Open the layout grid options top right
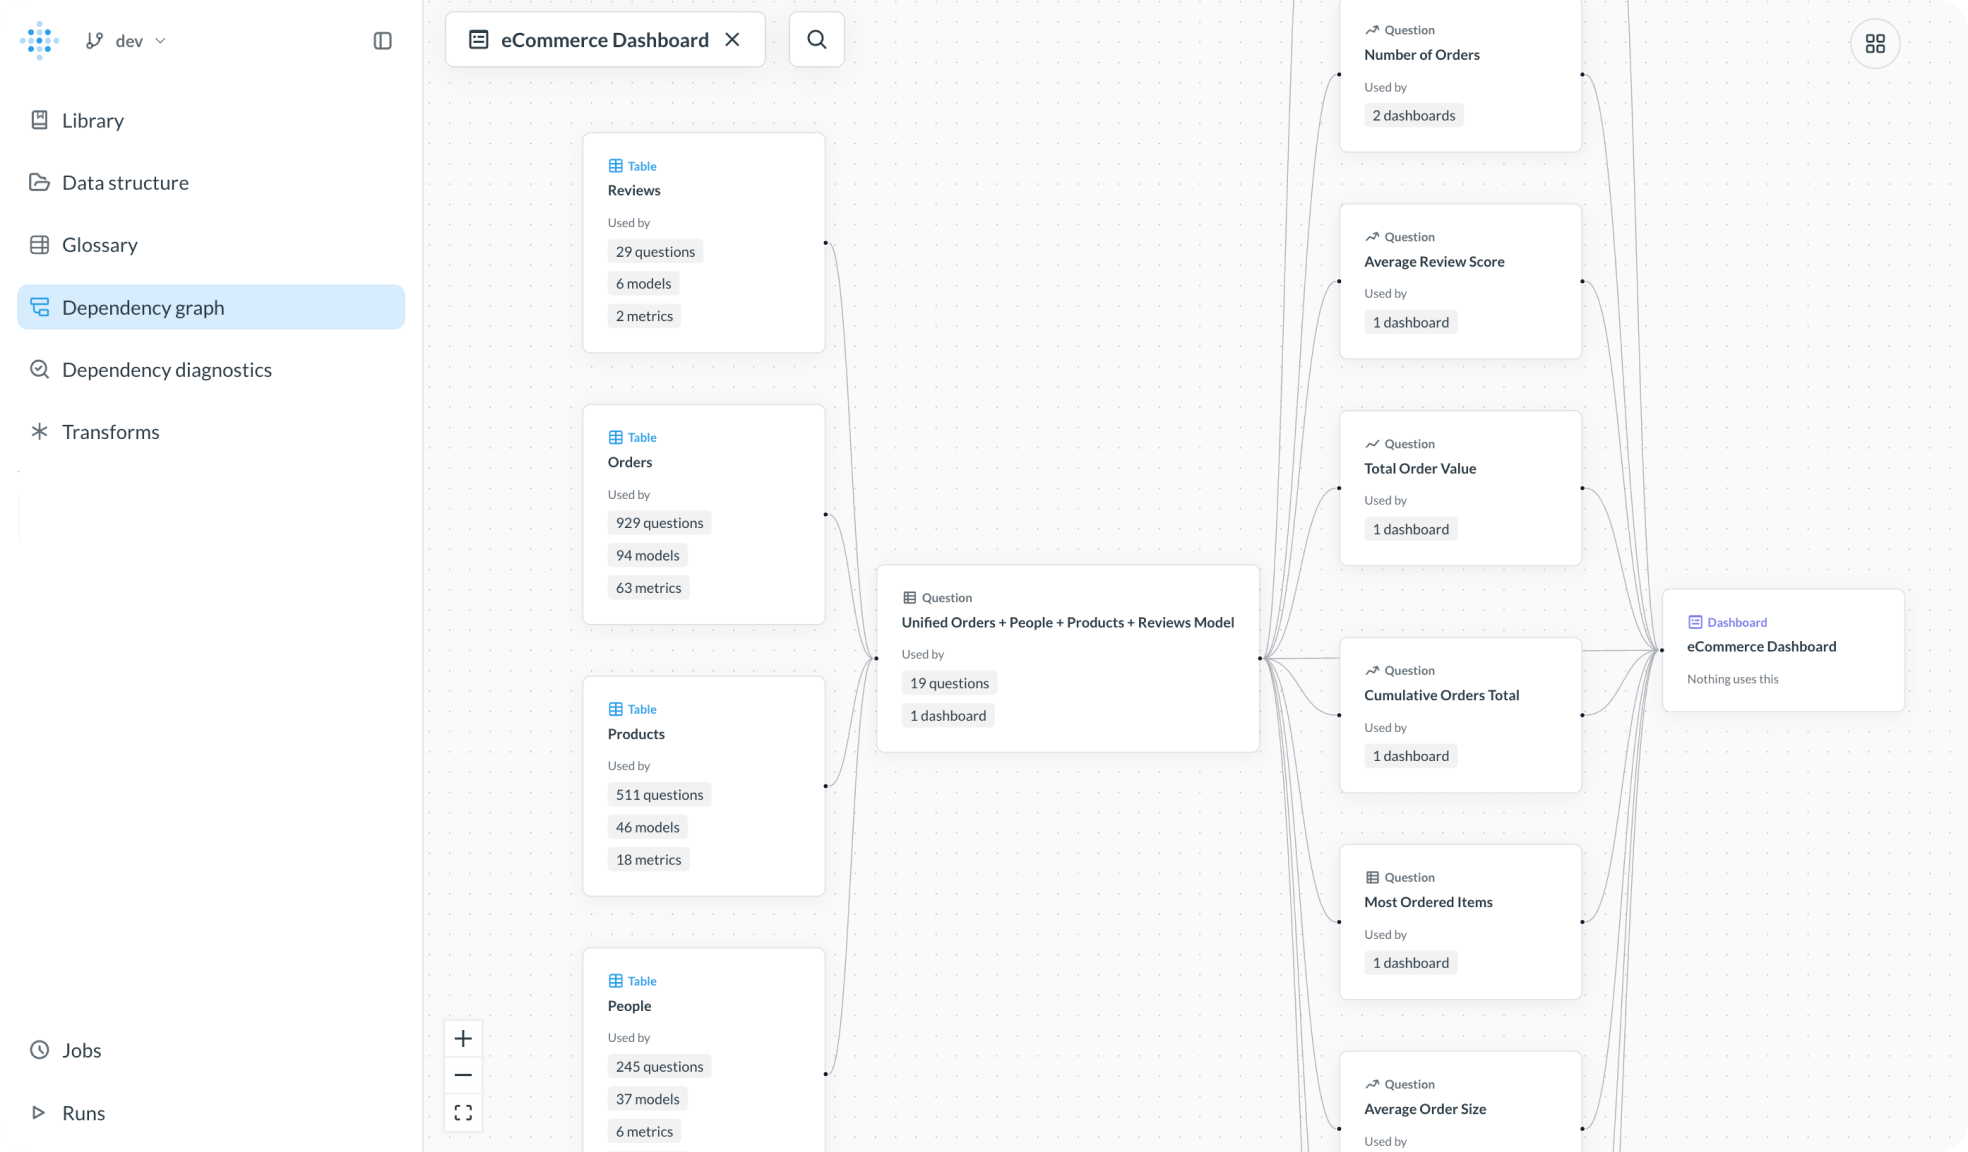 coord(1875,43)
